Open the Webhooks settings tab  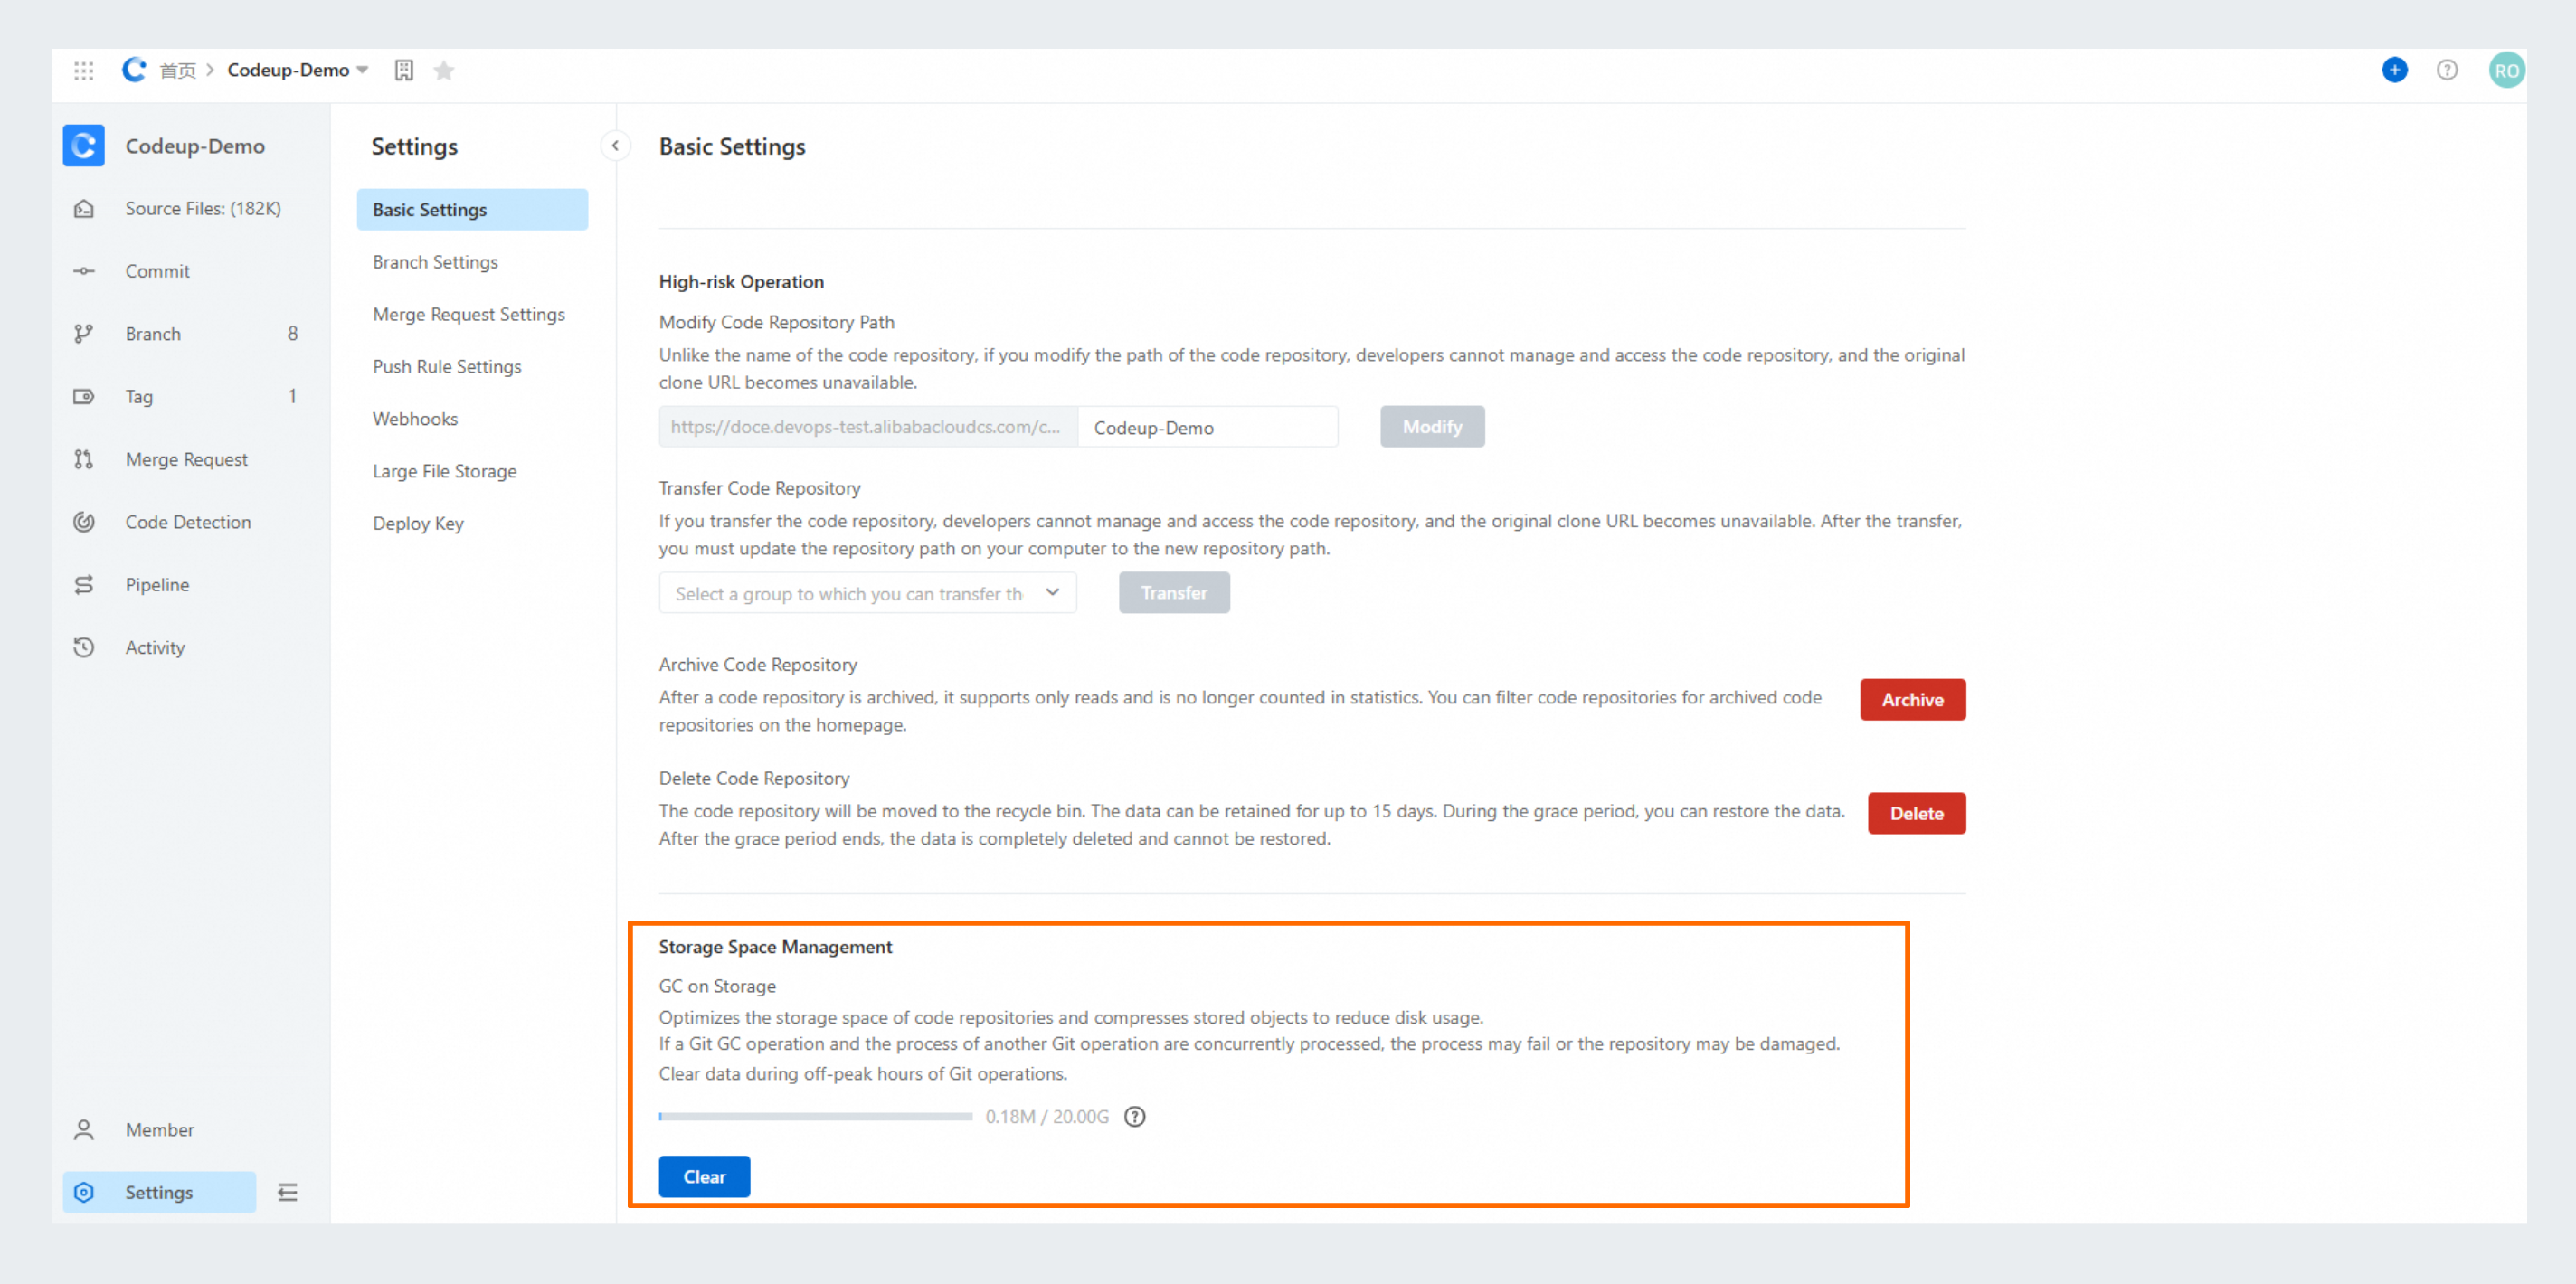[415, 419]
